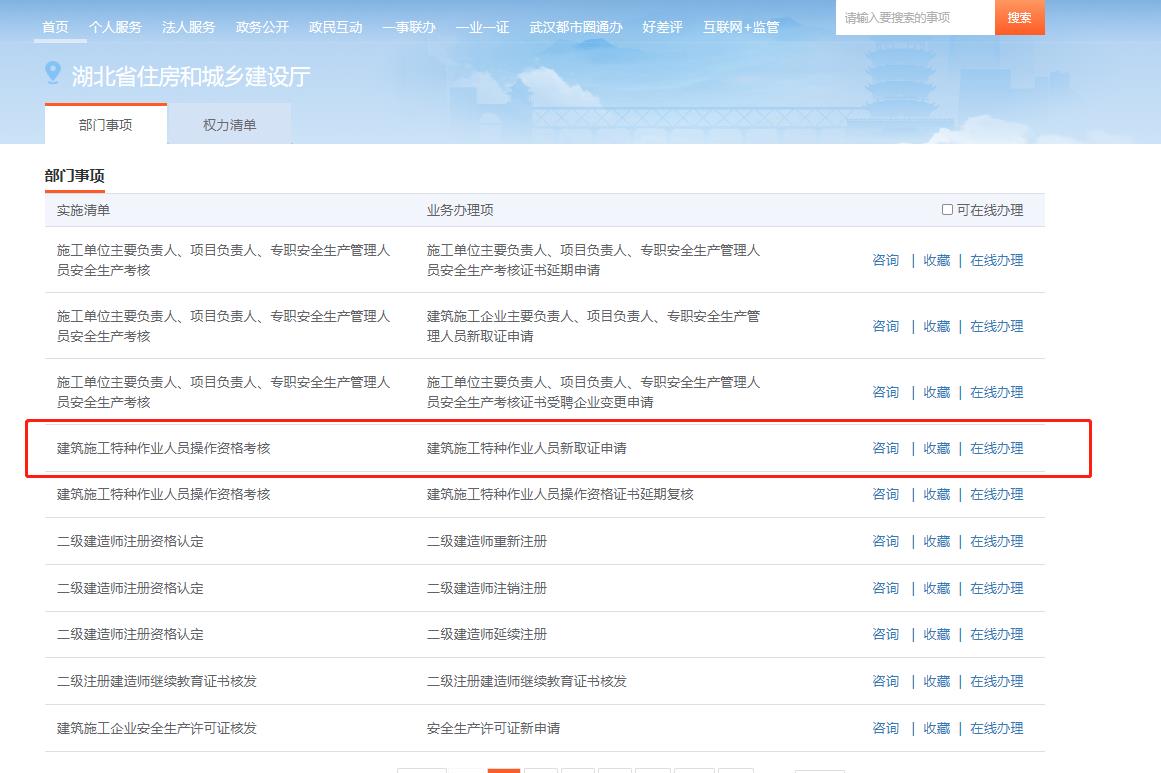Click 在线办理 for 操作资格证书延期复核
This screenshot has height=773, width=1161.
(x=997, y=495)
